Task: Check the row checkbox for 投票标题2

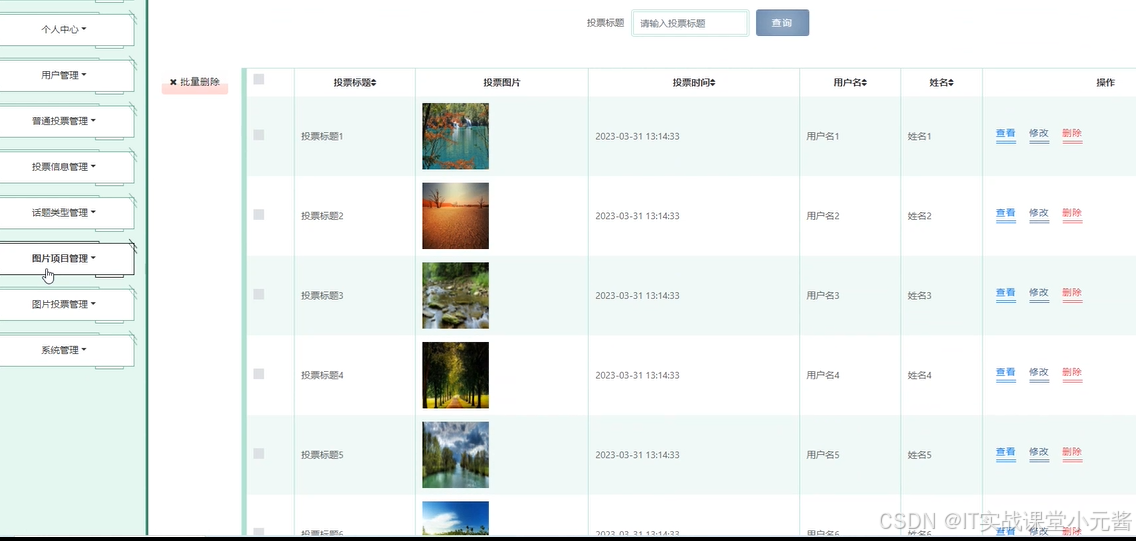Action: coord(259,214)
